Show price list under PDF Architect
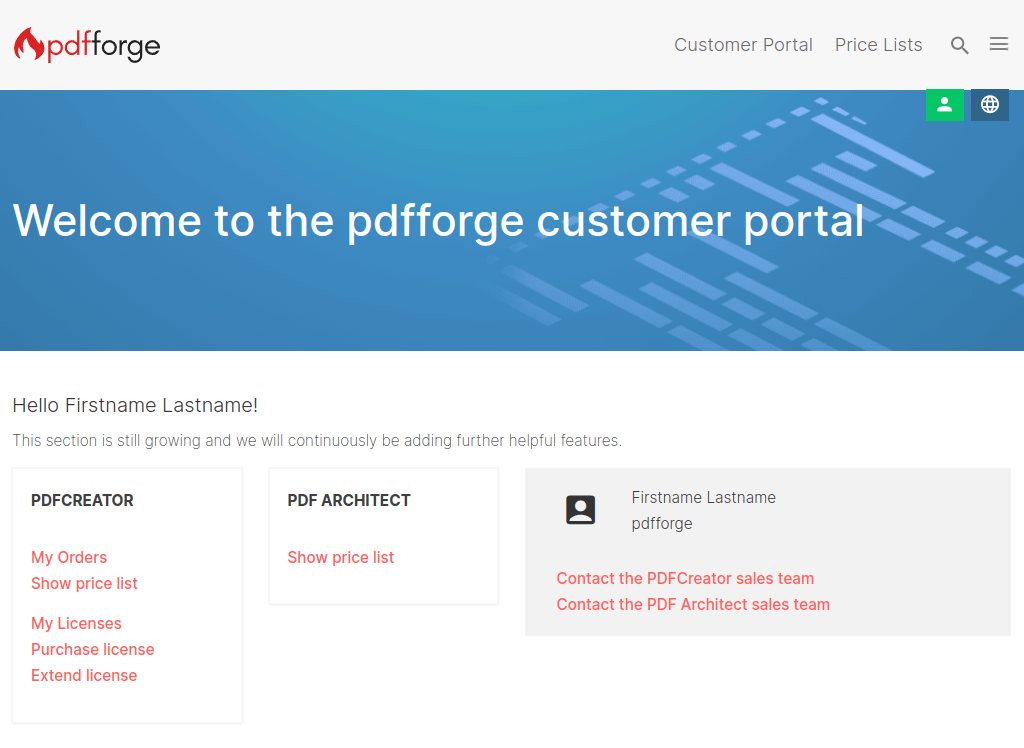 (x=341, y=557)
